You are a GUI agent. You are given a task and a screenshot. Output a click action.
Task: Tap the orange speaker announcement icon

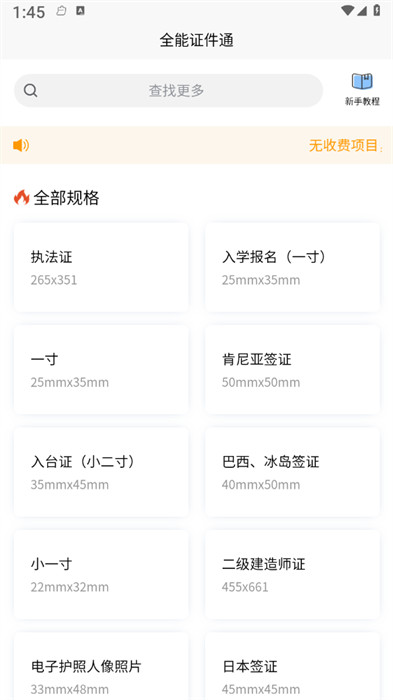[x=21, y=145]
